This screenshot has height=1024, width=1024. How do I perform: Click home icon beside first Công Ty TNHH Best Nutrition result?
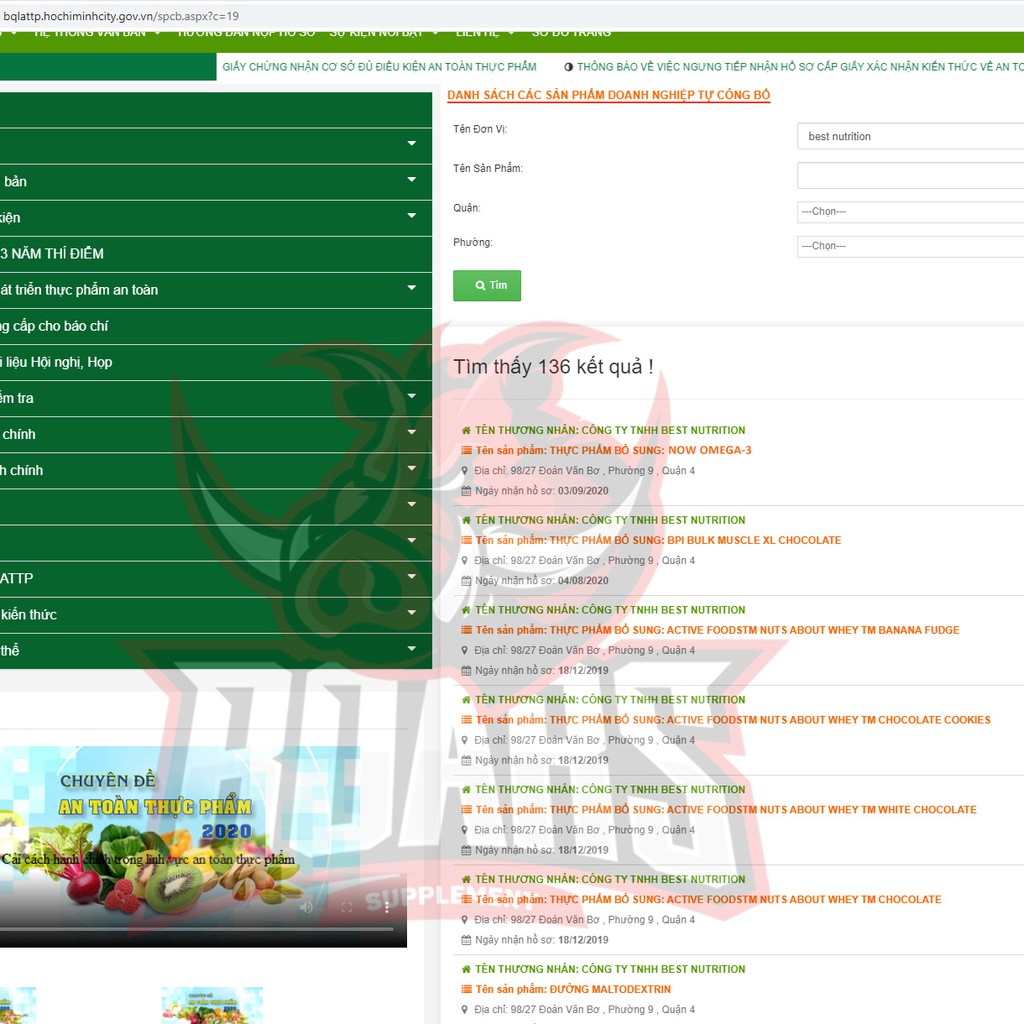466,431
